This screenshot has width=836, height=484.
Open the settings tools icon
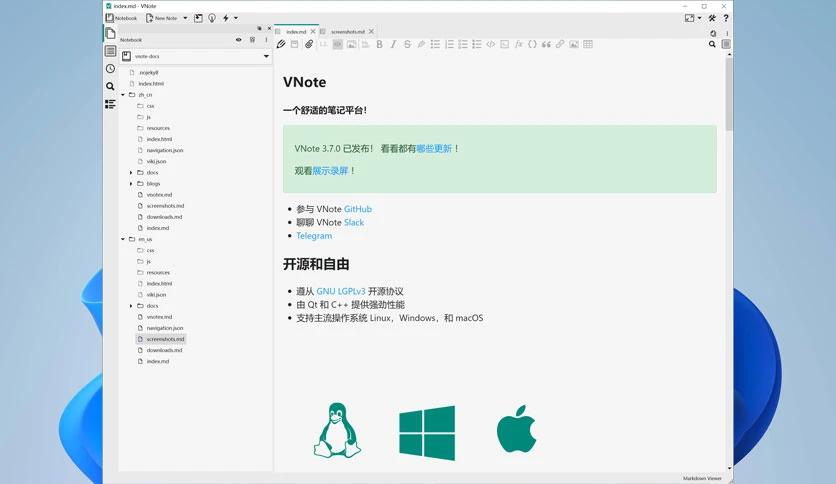[x=712, y=18]
